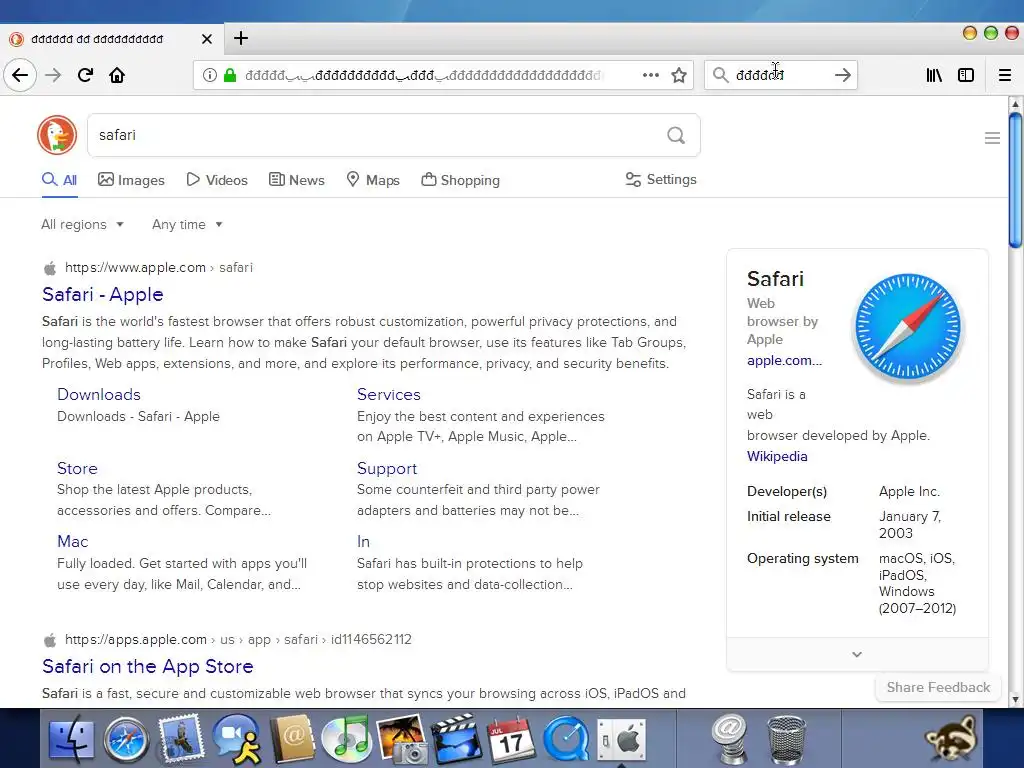Show site information via the info icon
The width and height of the screenshot is (1024, 768).
pos(210,75)
